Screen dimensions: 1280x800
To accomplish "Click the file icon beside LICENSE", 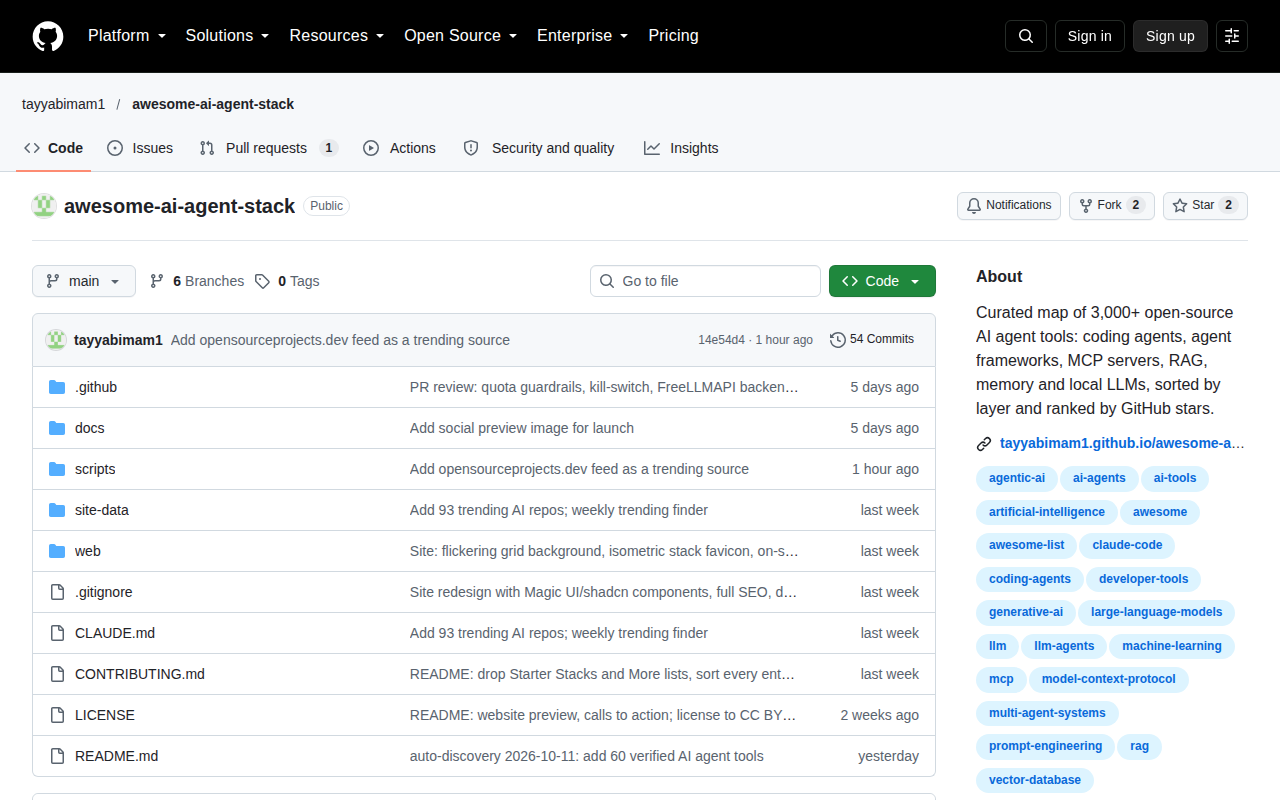I will coord(57,715).
